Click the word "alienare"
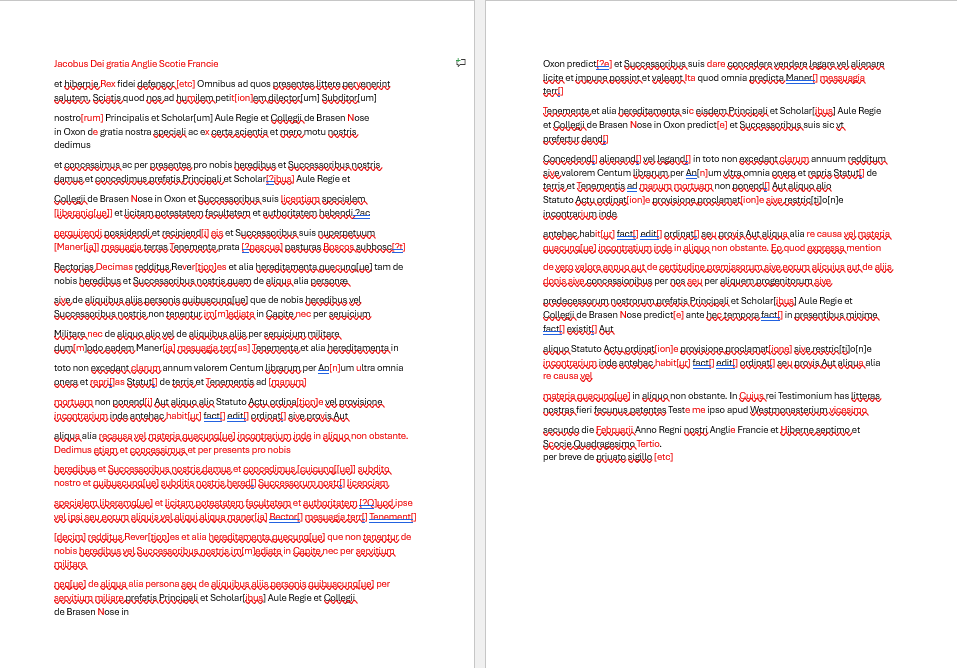Image resolution: width=957 pixels, height=668 pixels. tap(867, 64)
